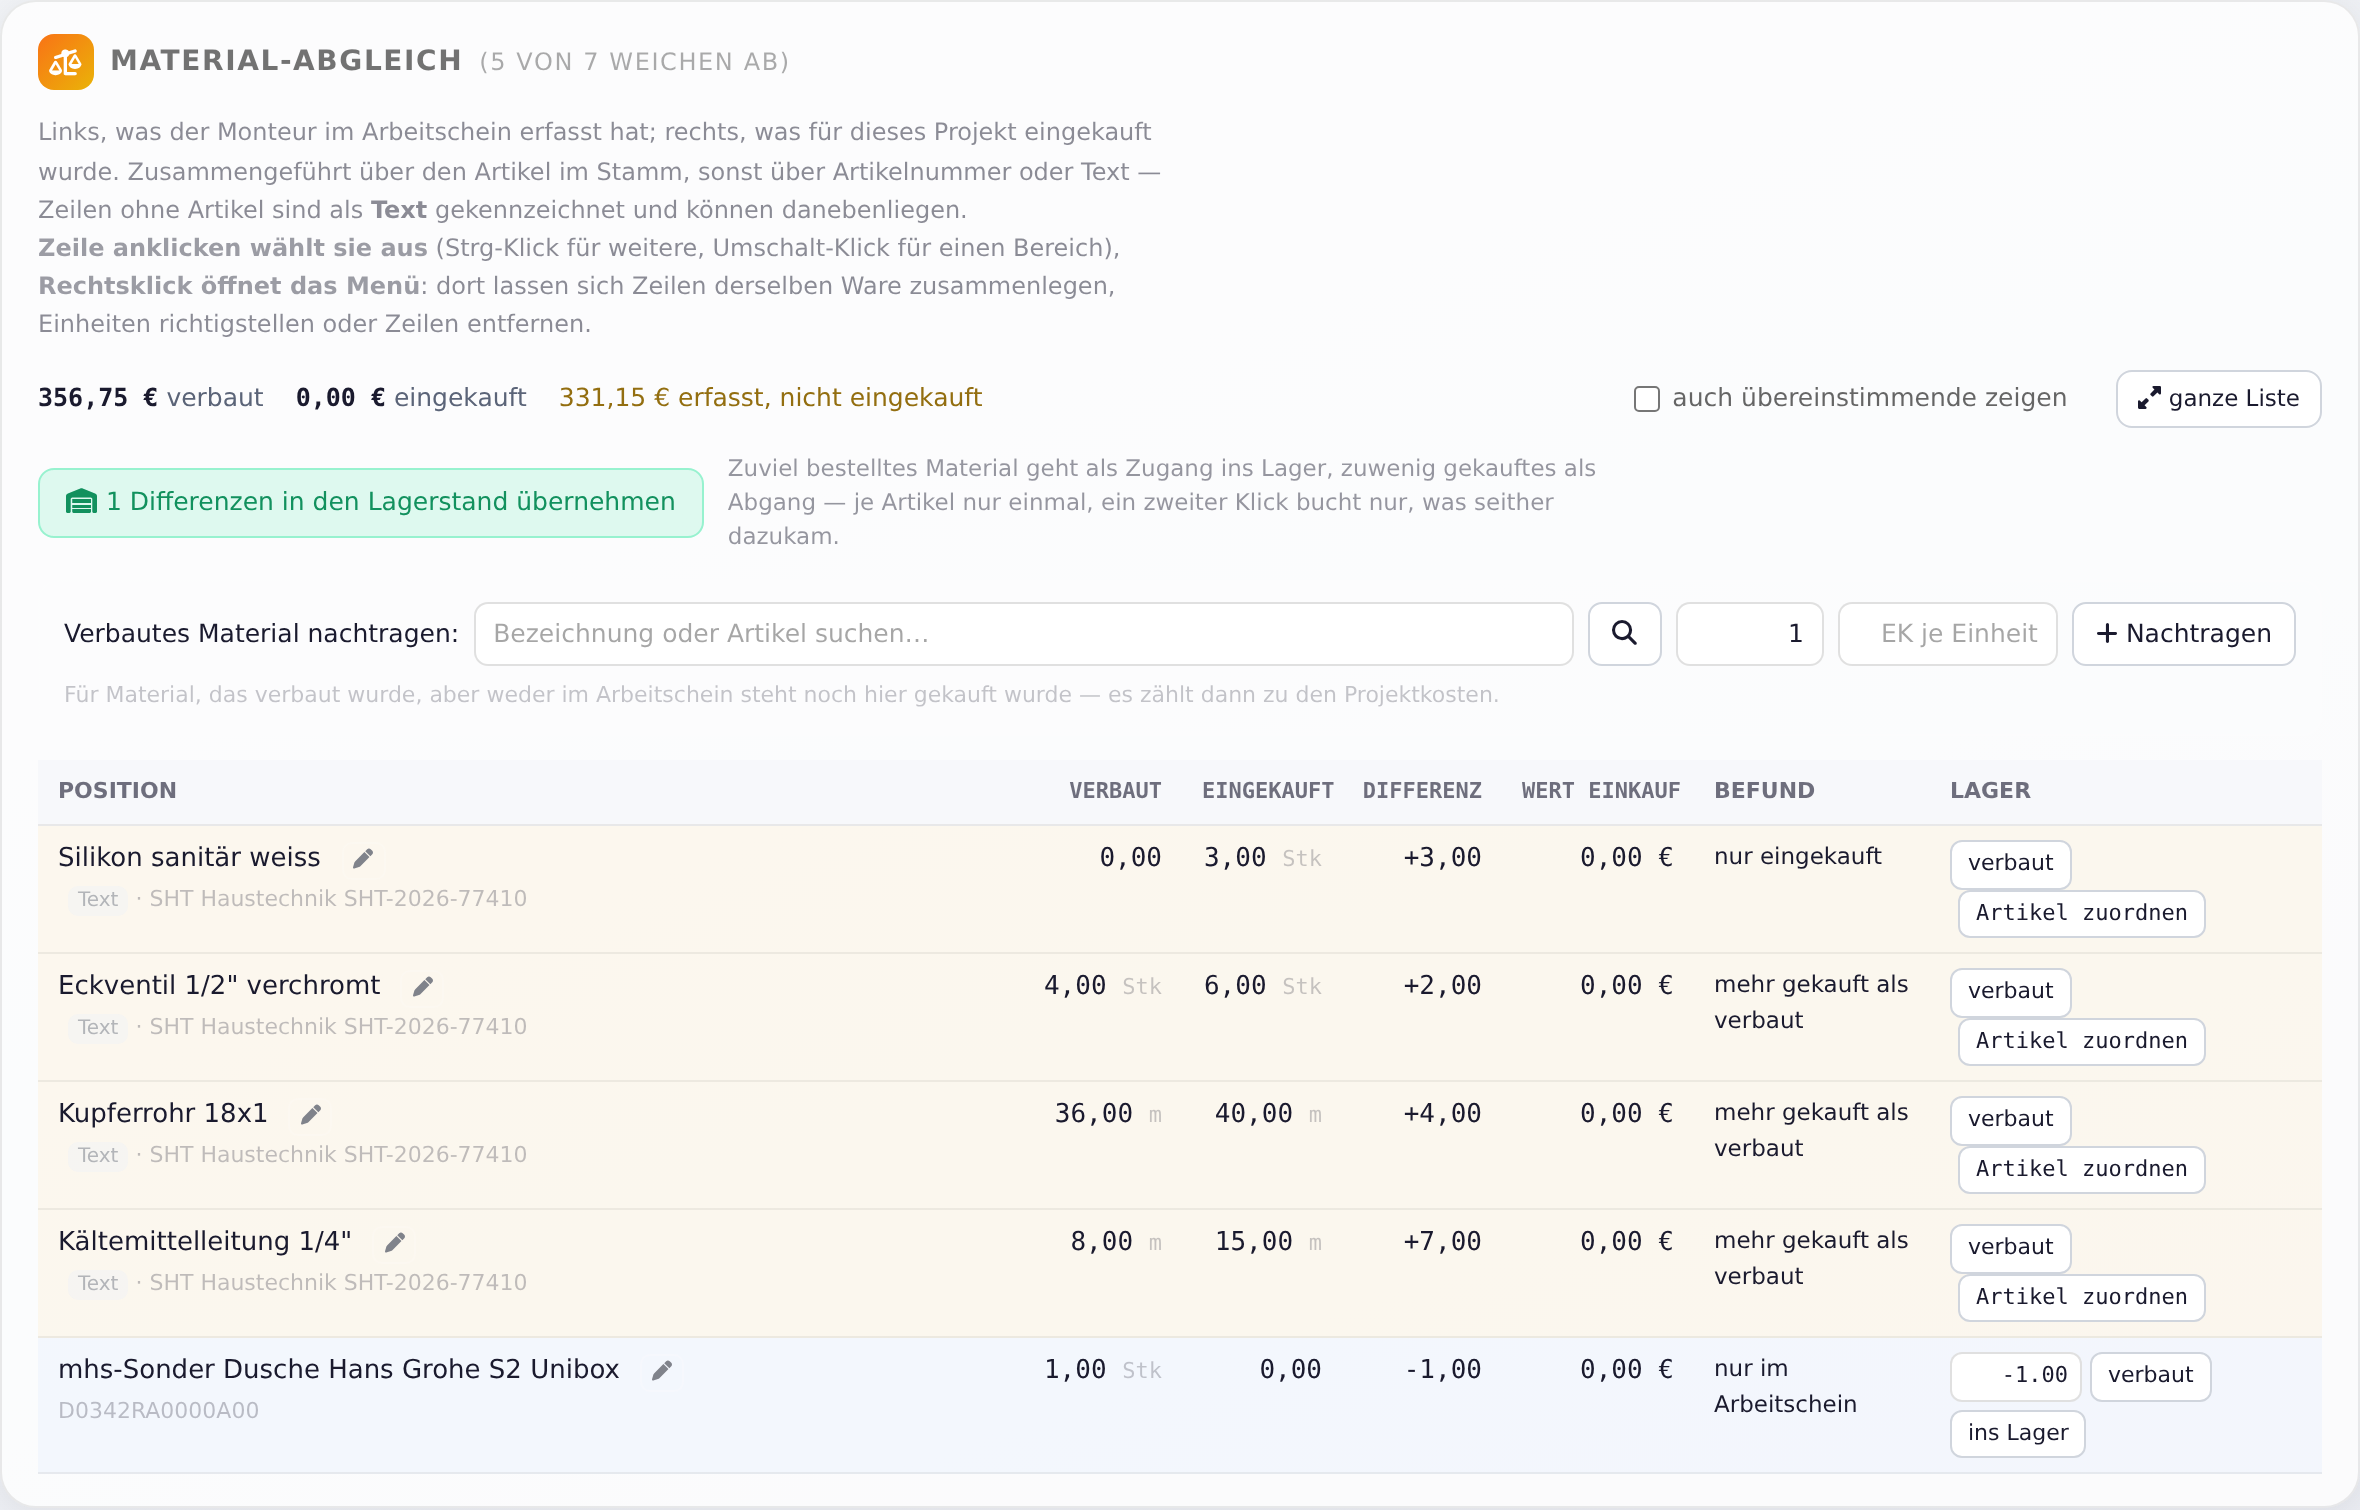Click the magnifier search button
Viewport: 2360px width, 1510px height.
tap(1624, 634)
